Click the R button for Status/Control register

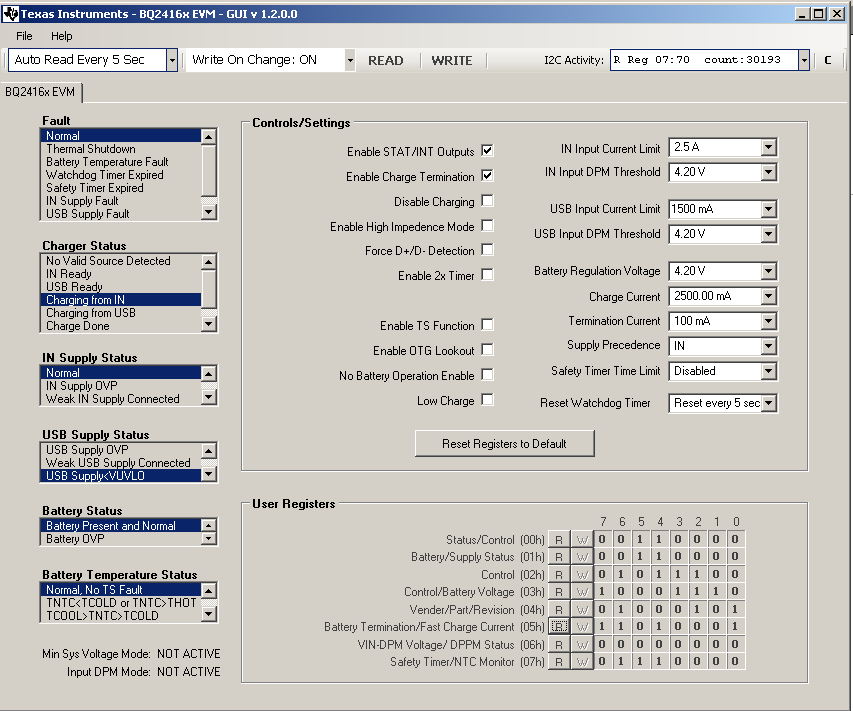(559, 540)
